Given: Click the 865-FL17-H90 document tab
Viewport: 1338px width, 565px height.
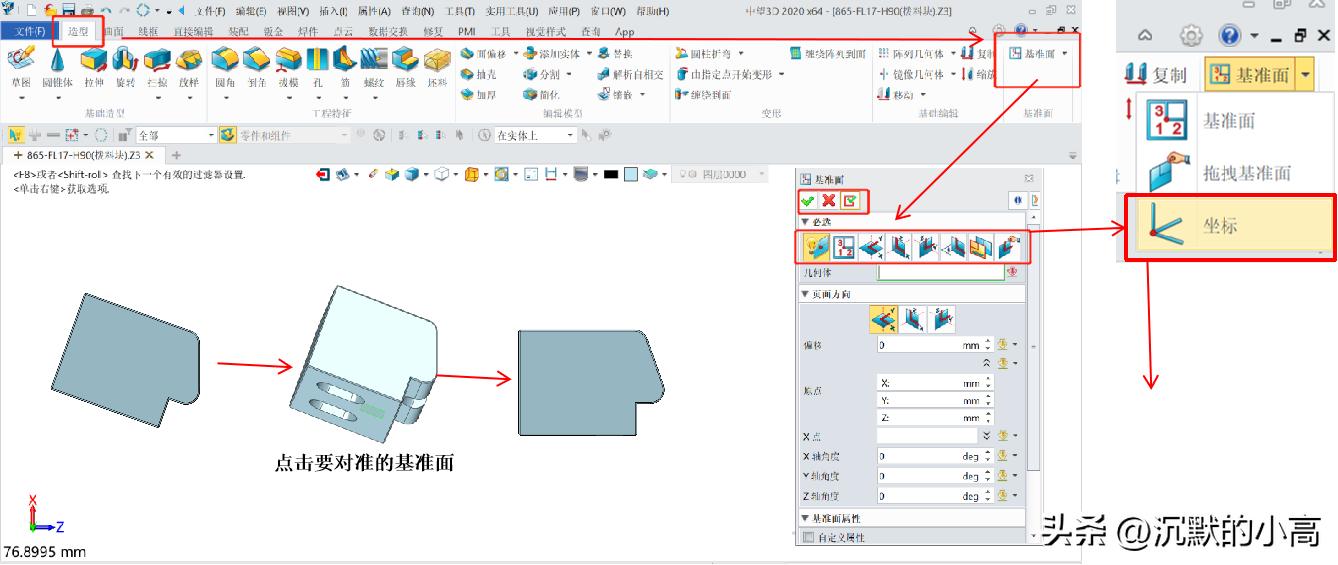Looking at the screenshot, I should 84,155.
